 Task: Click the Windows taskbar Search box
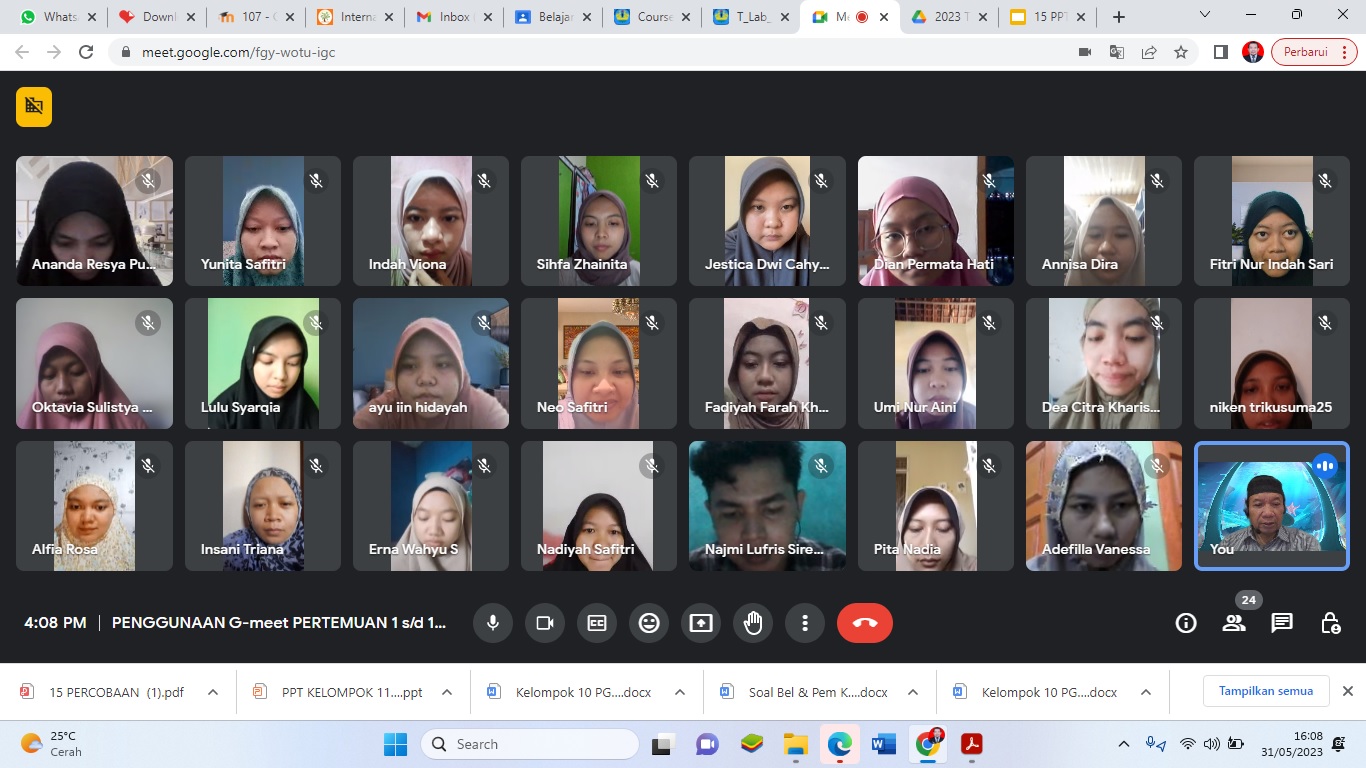click(x=530, y=744)
